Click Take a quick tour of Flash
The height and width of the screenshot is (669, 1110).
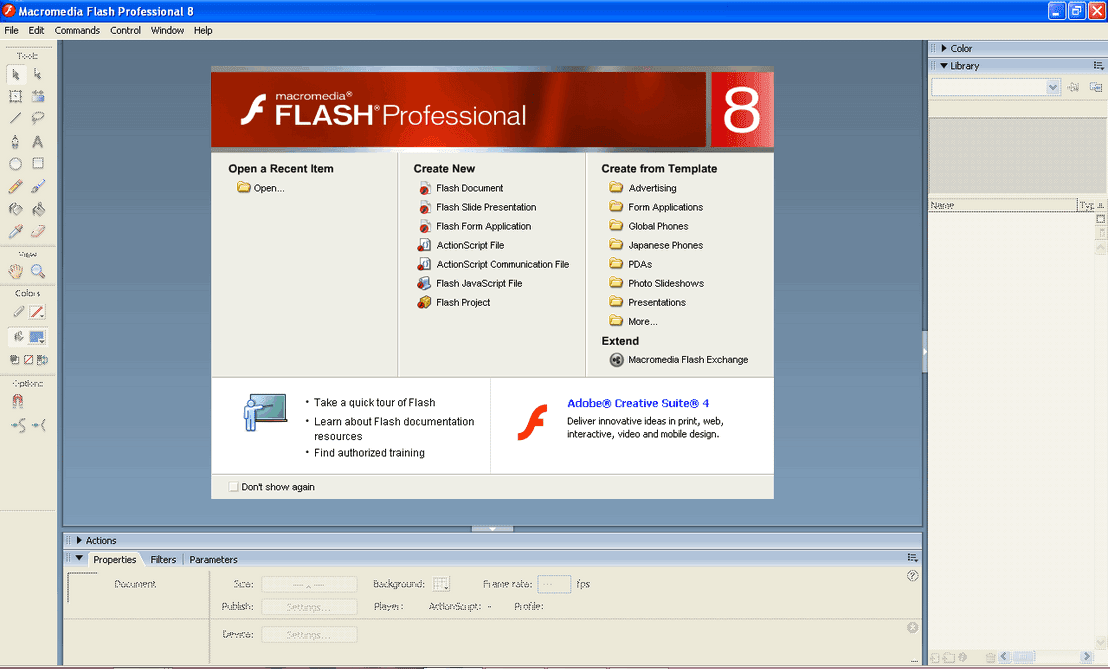point(374,402)
